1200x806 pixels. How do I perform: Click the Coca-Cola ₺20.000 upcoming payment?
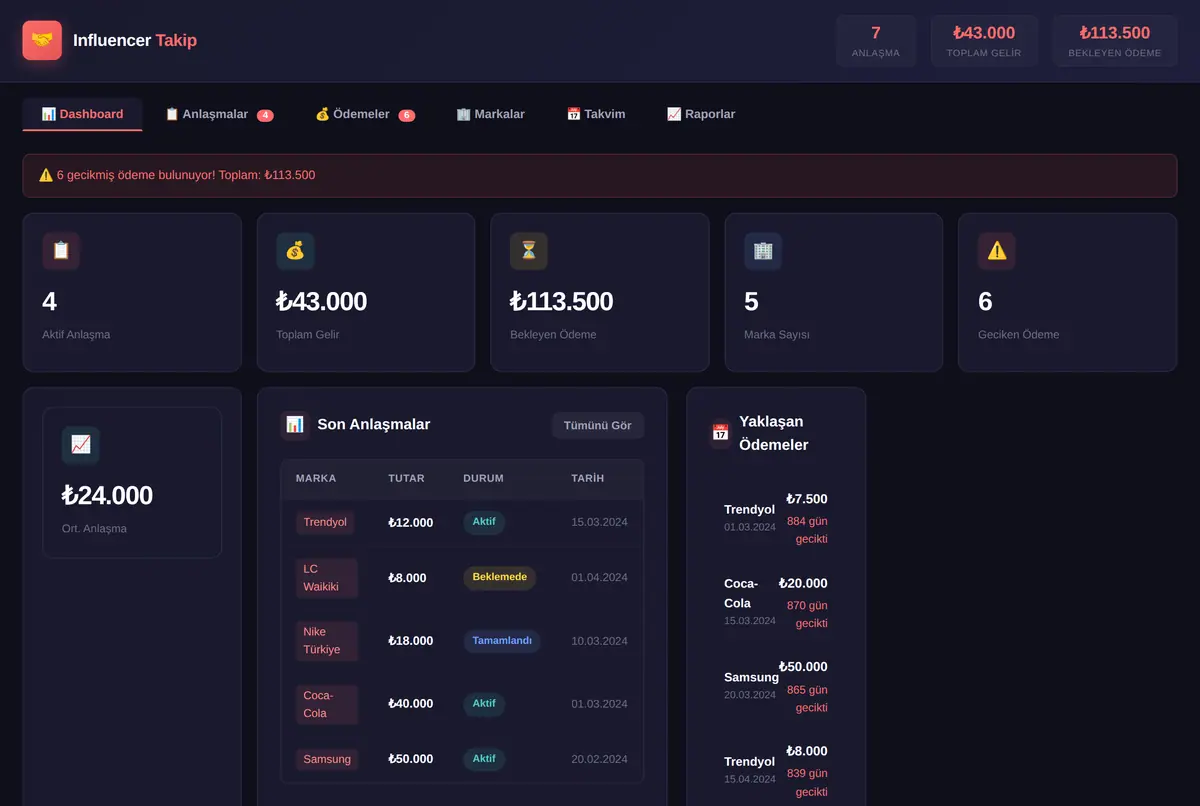pyautogui.click(x=776, y=602)
